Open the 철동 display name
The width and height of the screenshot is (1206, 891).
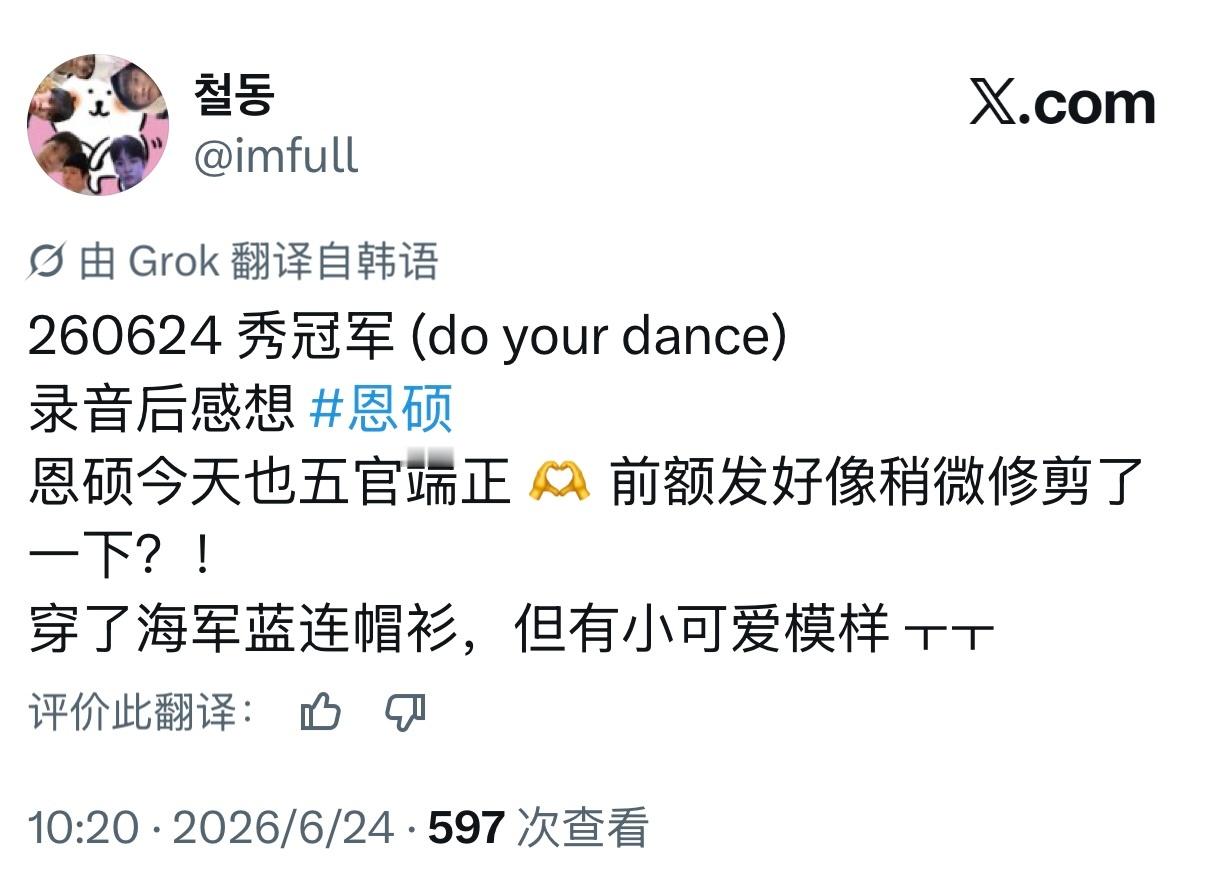[x=234, y=95]
